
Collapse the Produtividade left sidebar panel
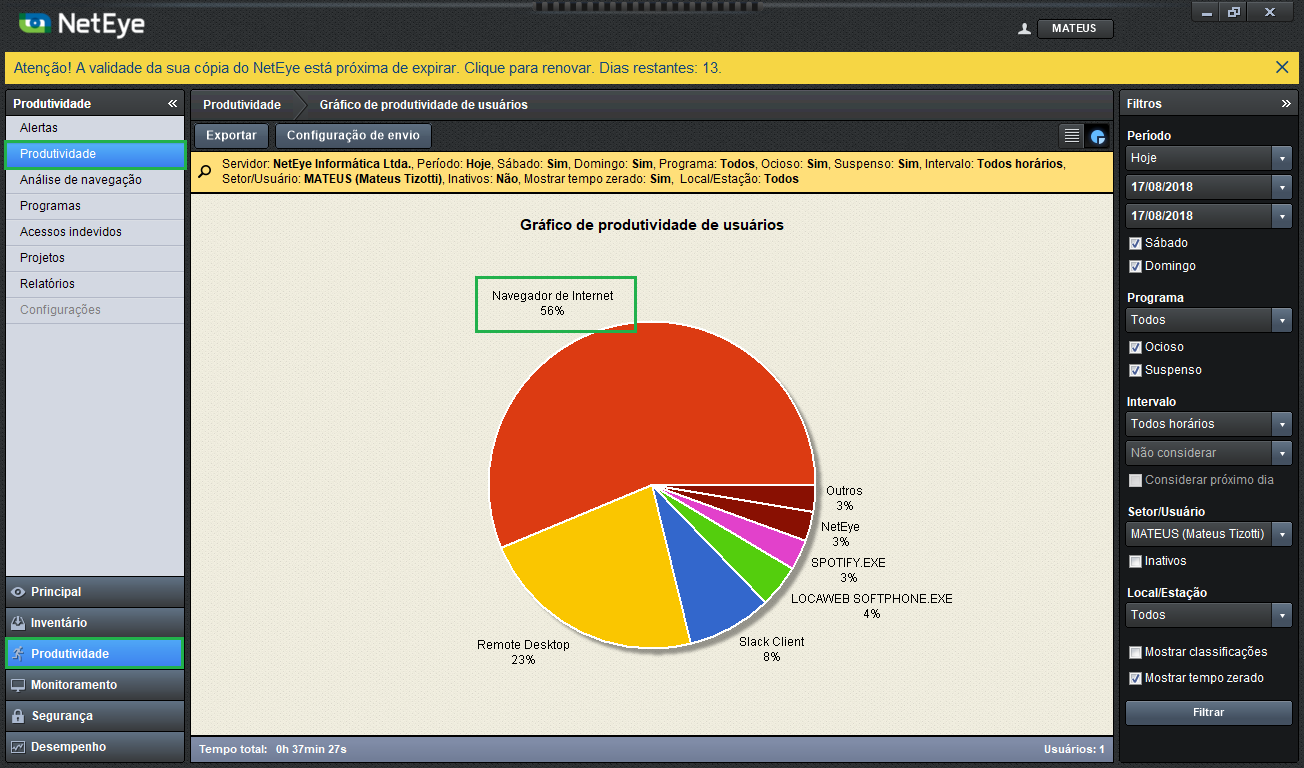pos(172,104)
